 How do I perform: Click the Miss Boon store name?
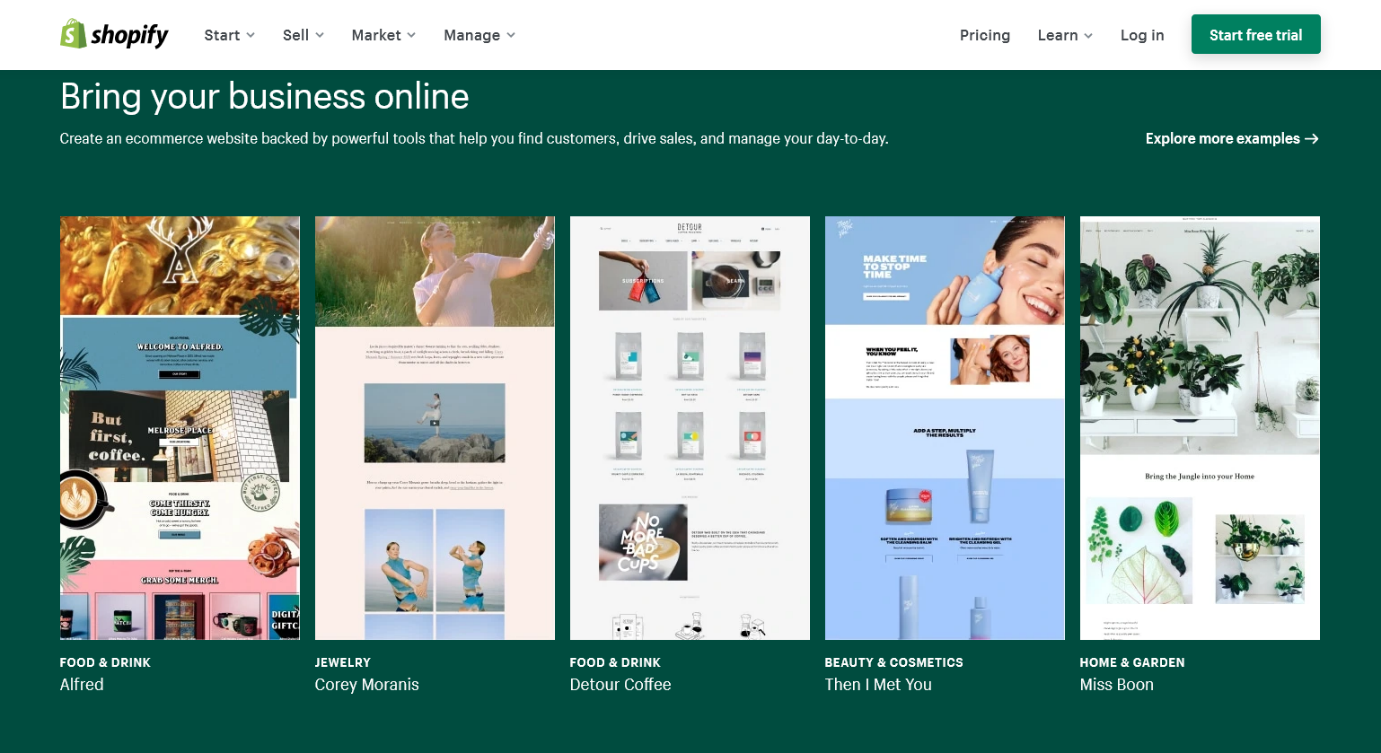coord(1116,685)
